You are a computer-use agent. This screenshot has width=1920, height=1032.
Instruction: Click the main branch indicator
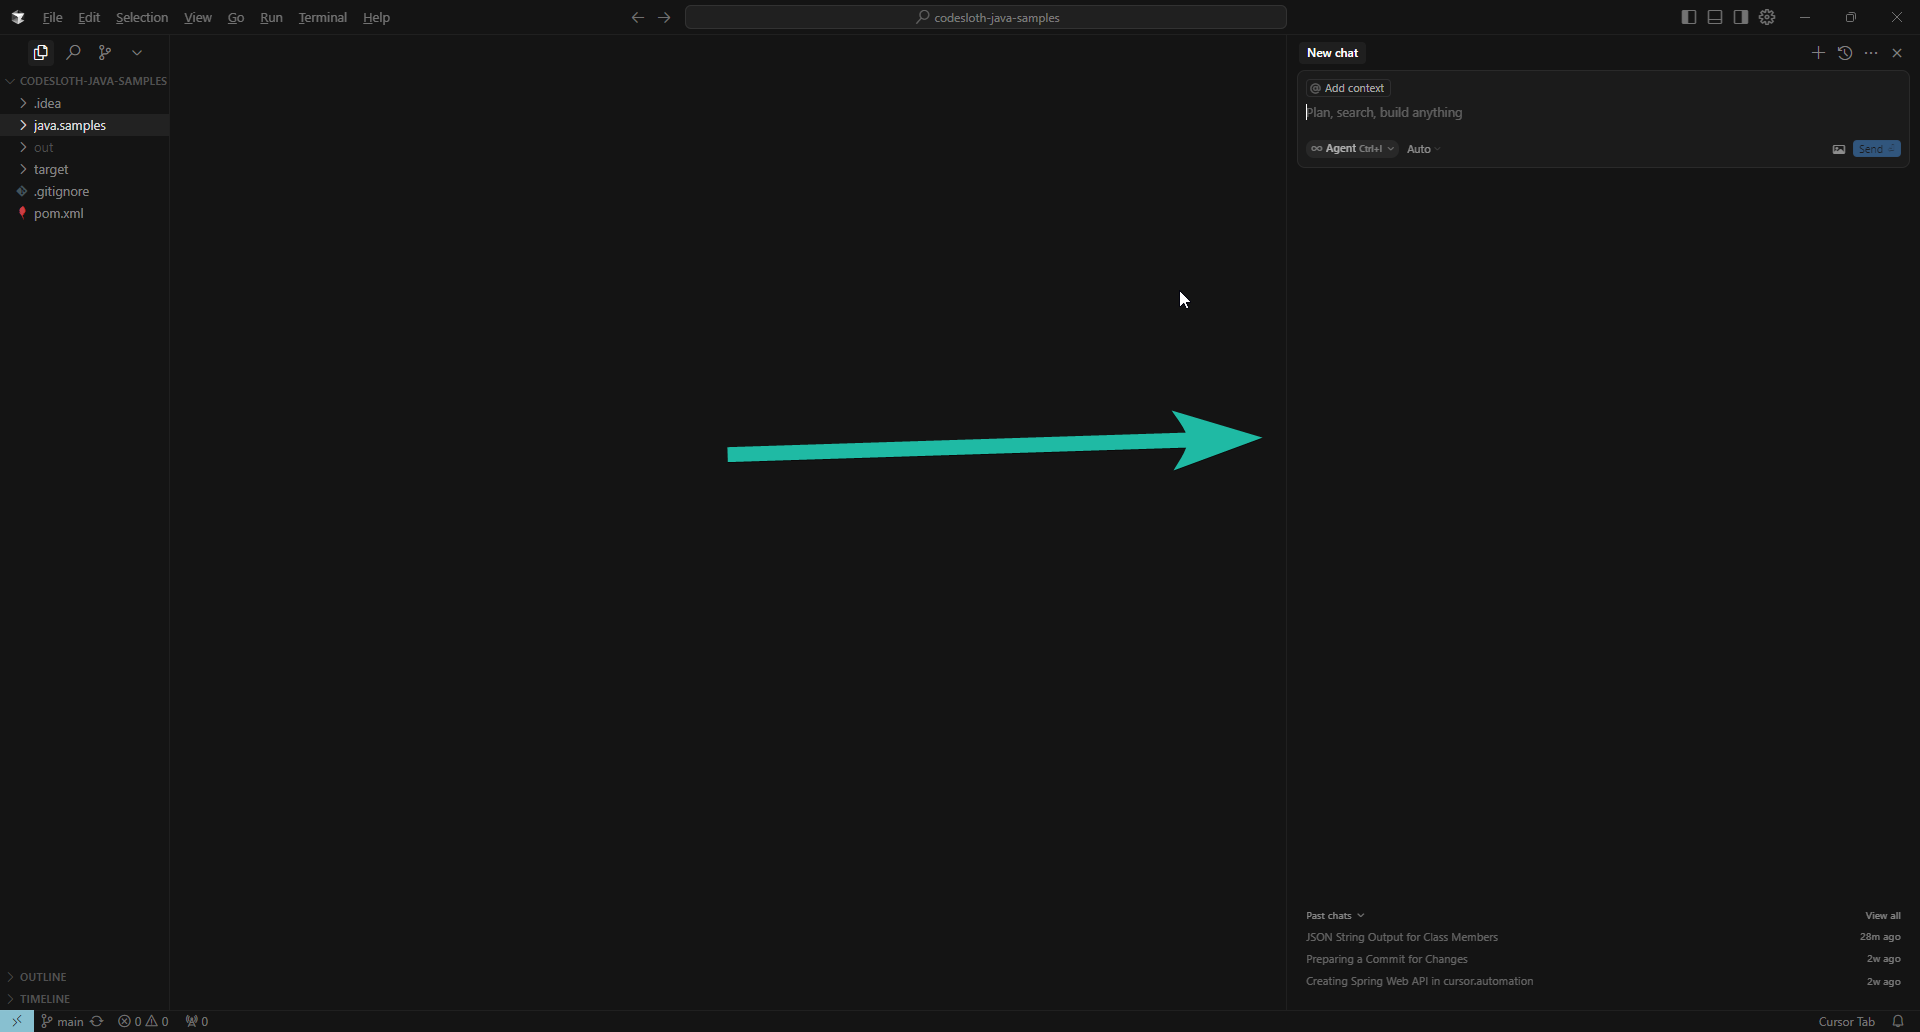click(62, 1021)
